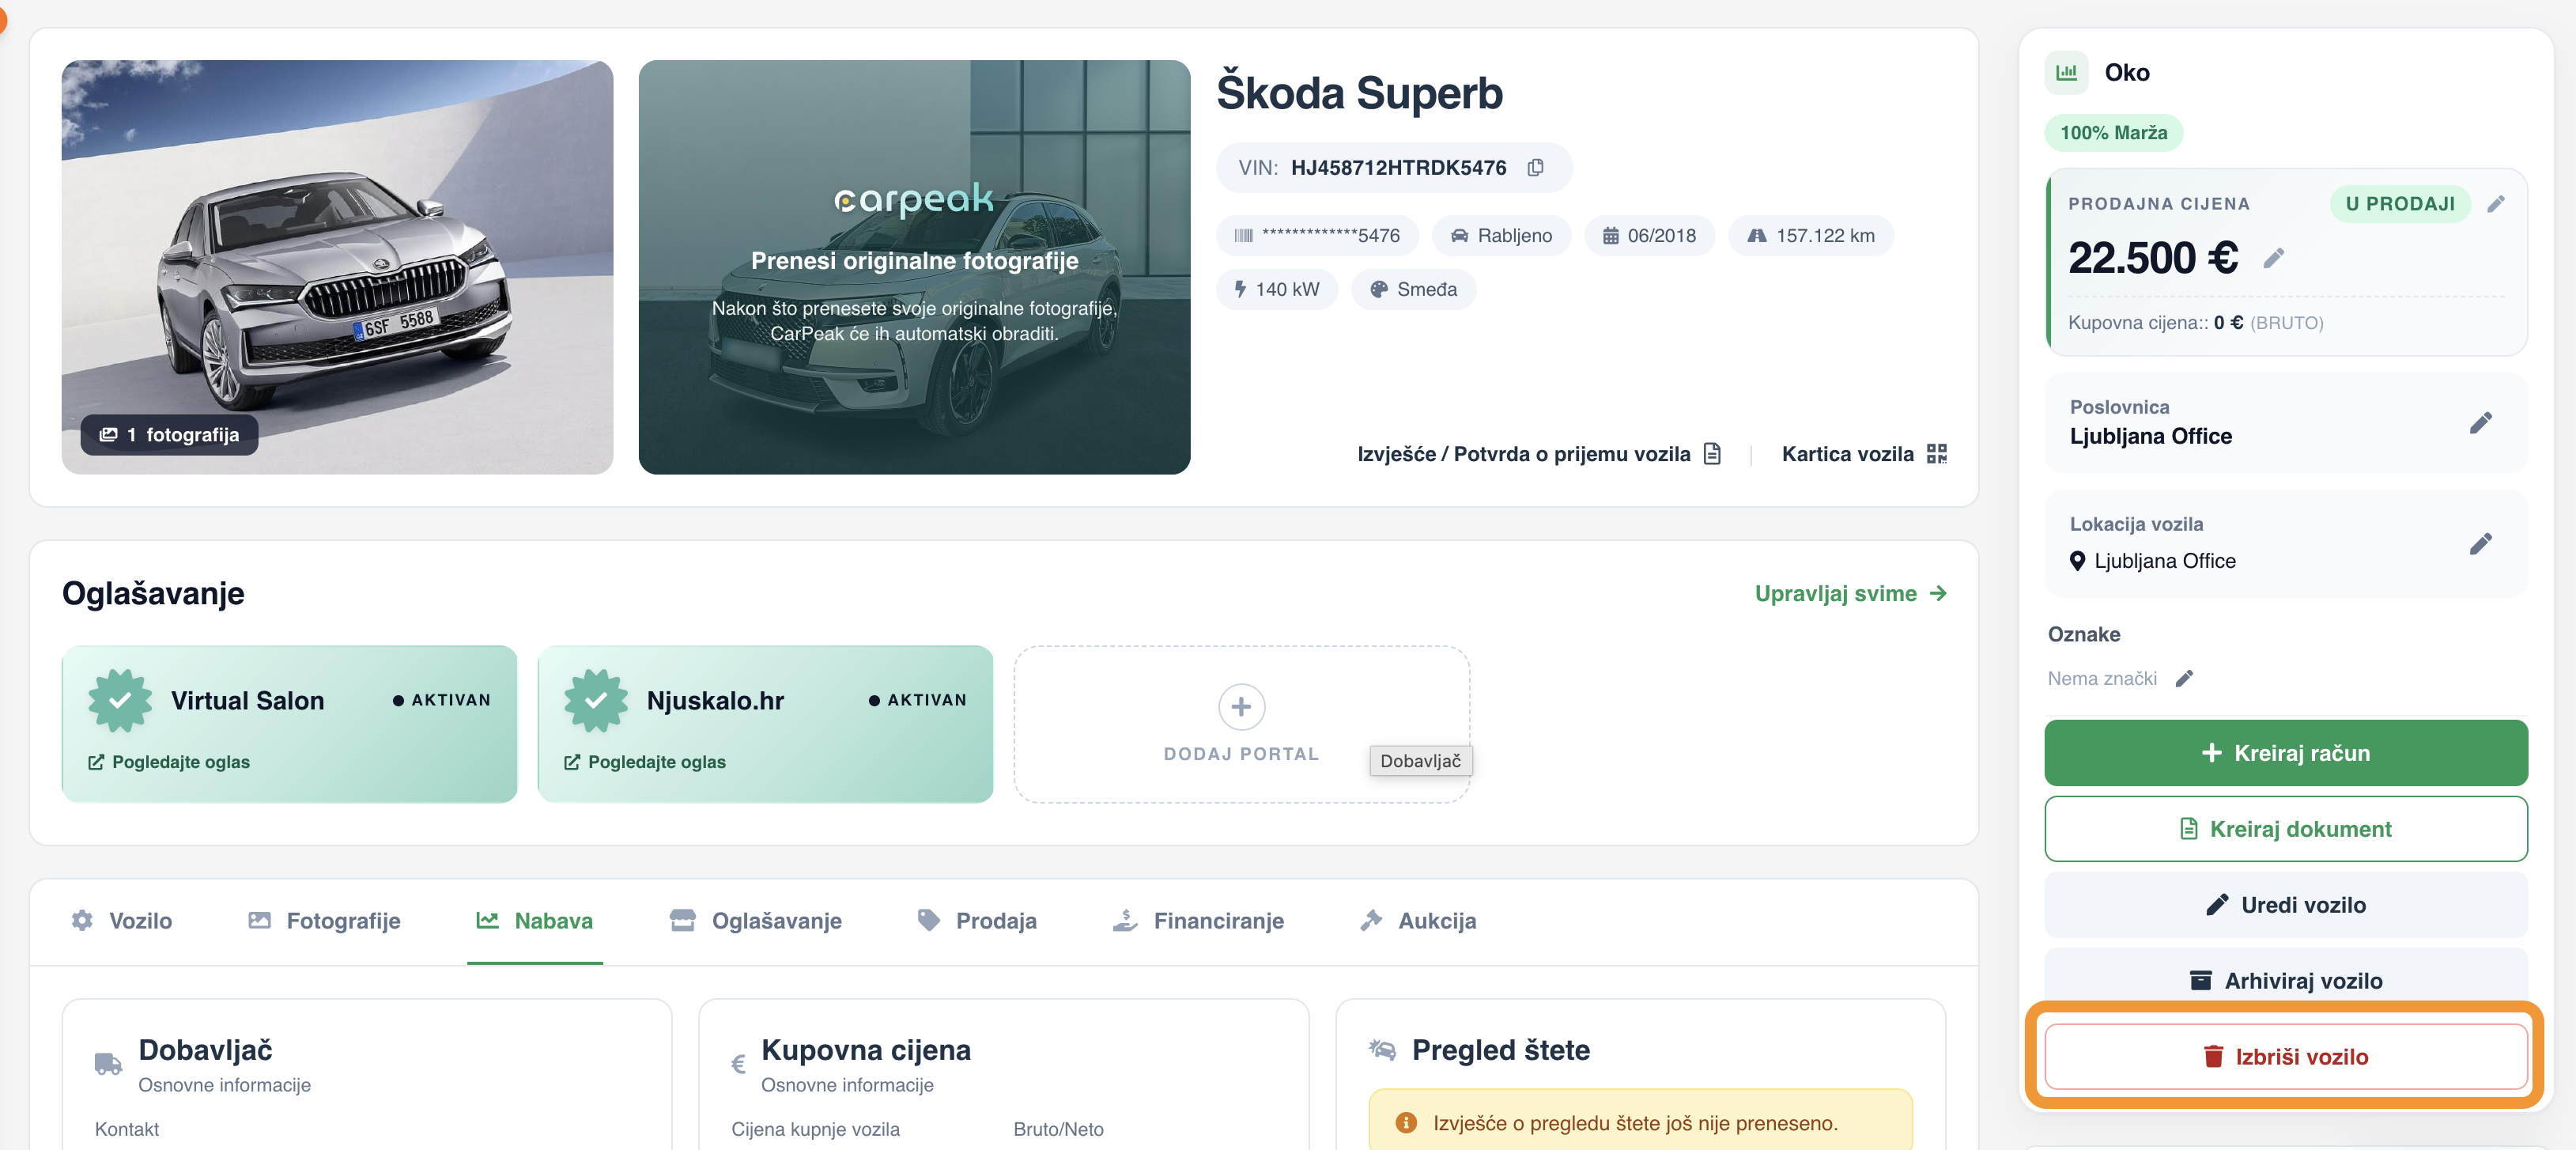Screen dimensions: 2576x1150
Task: Click the calendar icon next to 06/2018
Action: pyautogui.click(x=1610, y=236)
